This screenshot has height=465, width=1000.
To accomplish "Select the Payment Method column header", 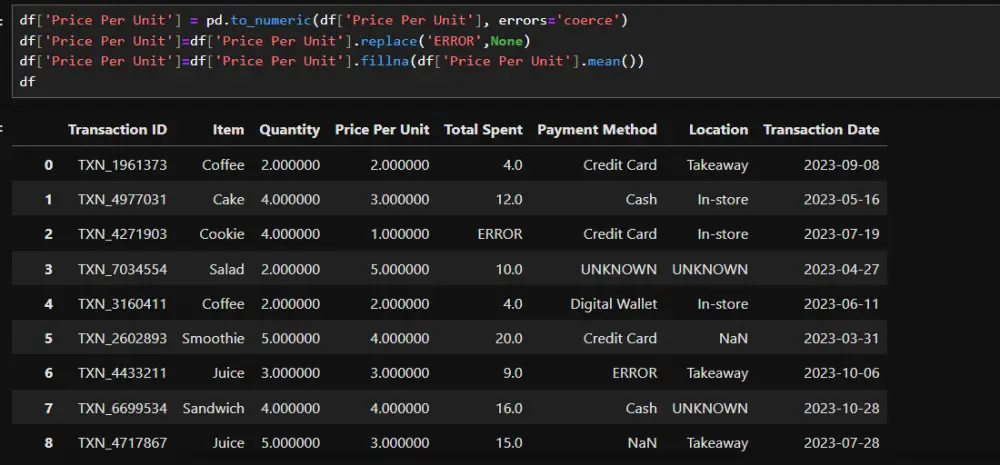I will coord(597,129).
